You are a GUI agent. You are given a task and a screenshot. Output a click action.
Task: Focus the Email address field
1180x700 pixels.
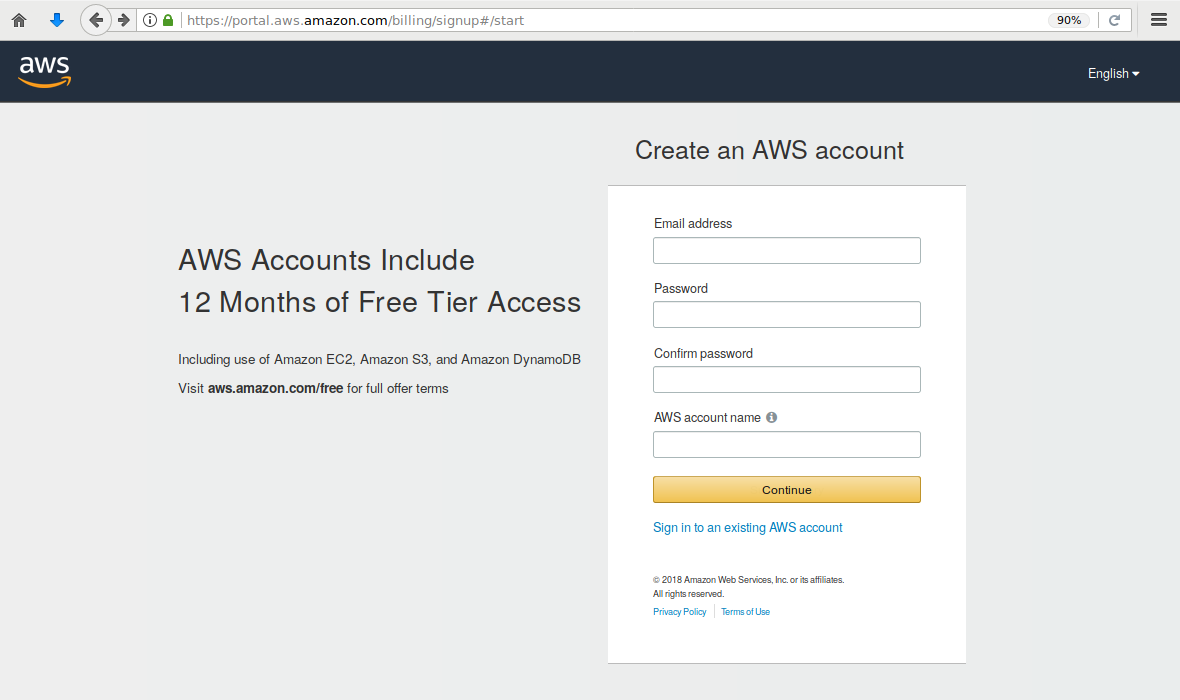786,250
